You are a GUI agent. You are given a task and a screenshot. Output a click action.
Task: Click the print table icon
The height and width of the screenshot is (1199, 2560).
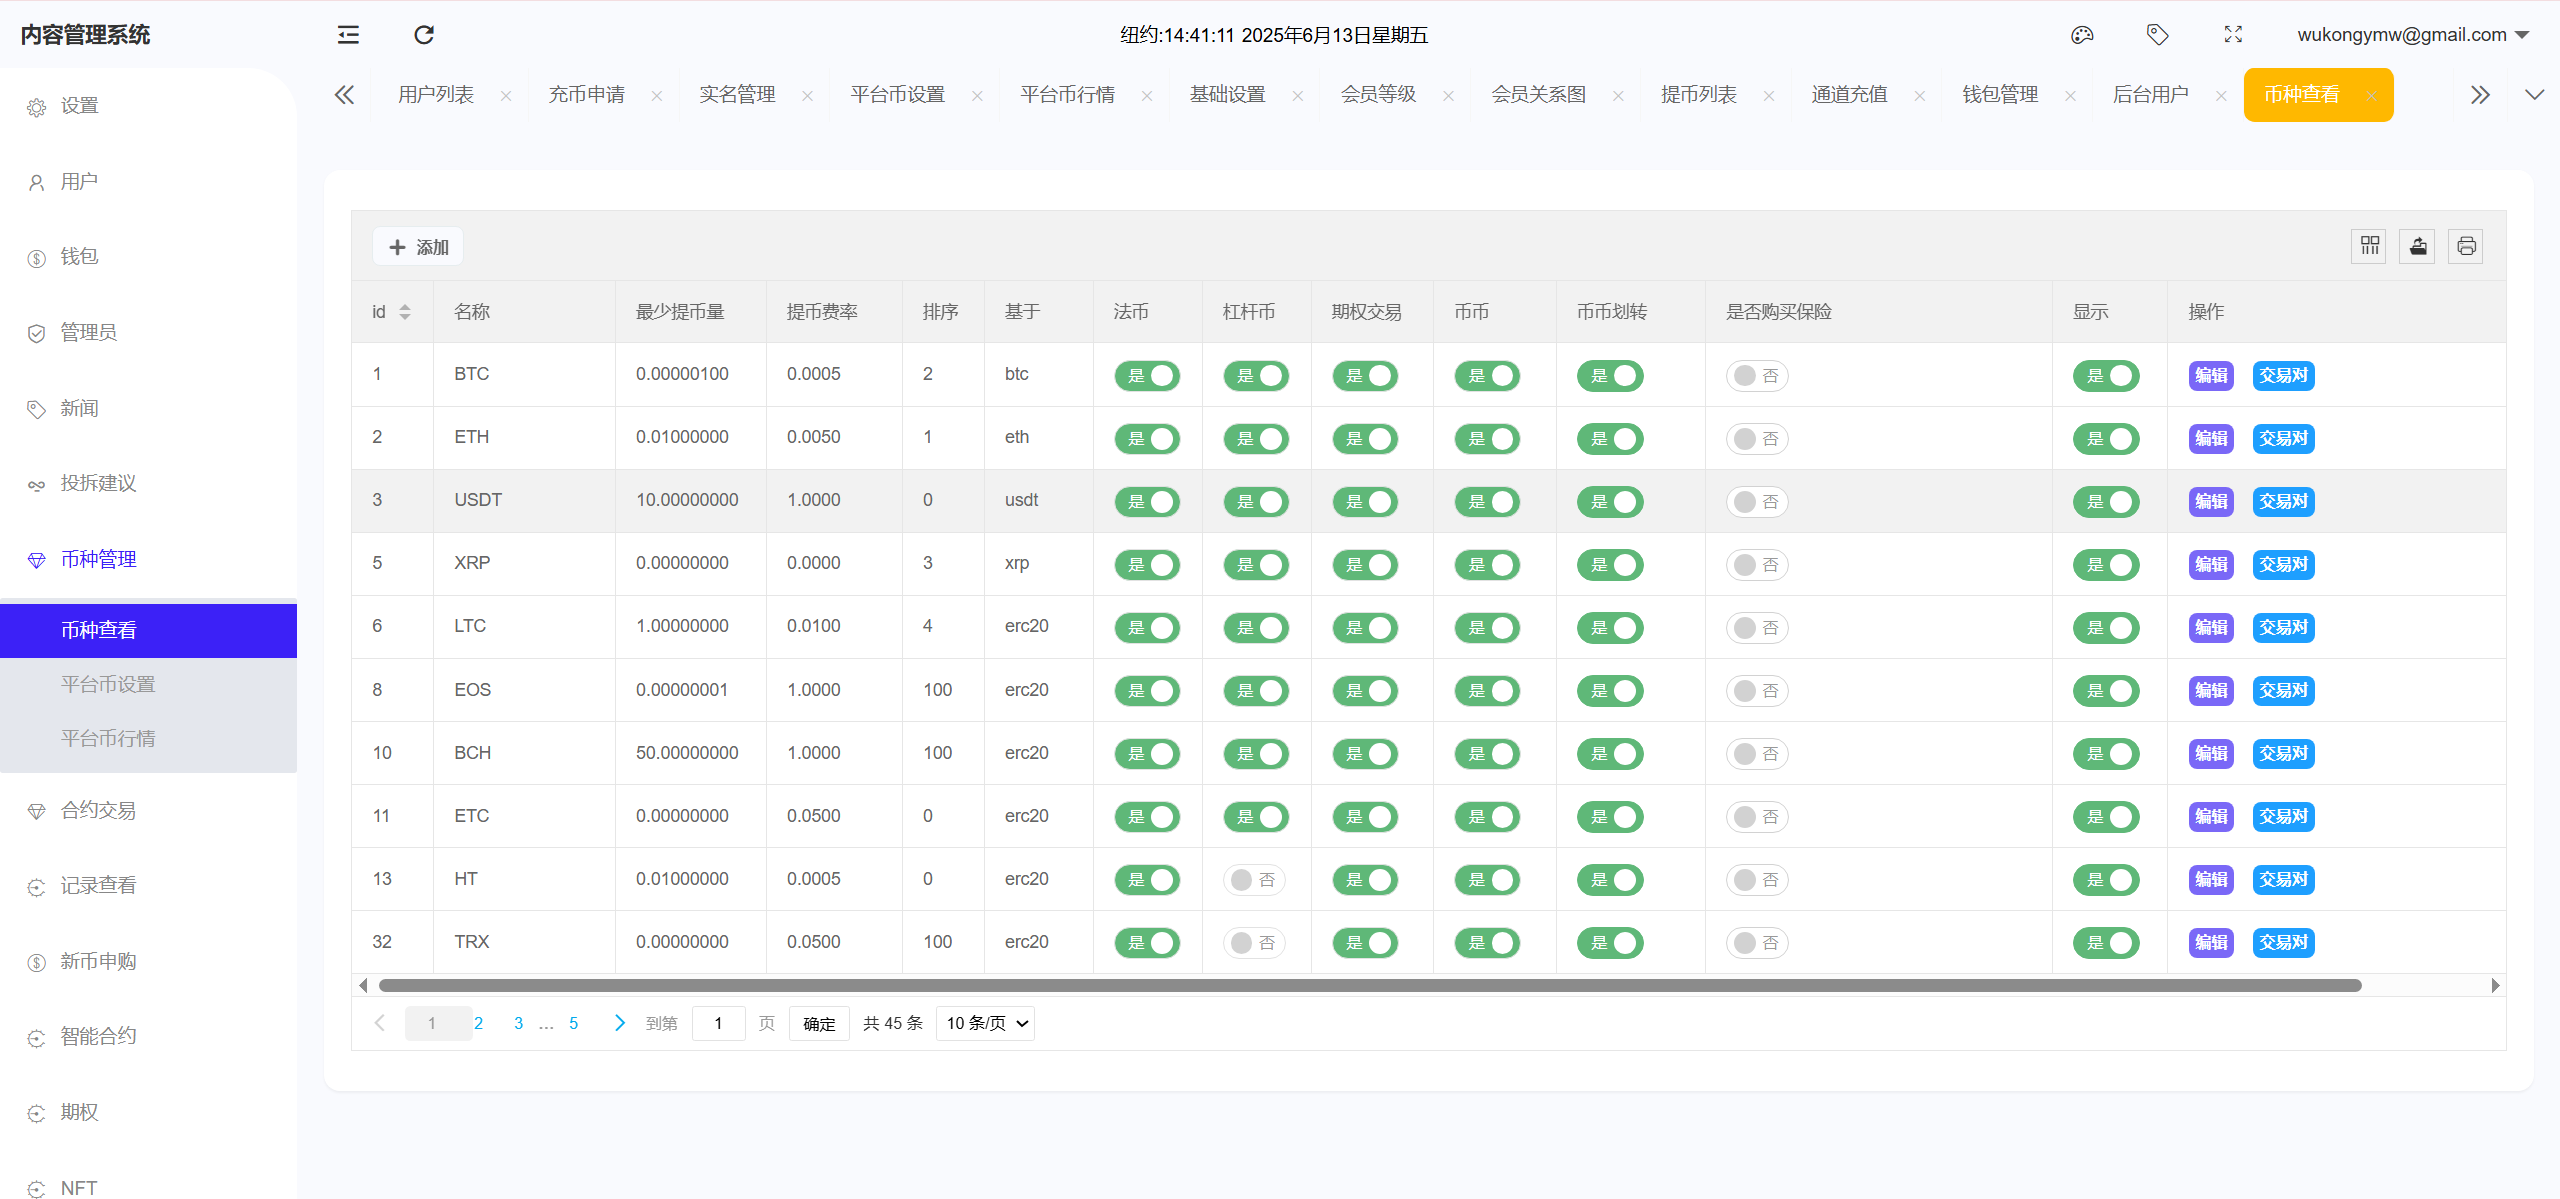(2466, 246)
